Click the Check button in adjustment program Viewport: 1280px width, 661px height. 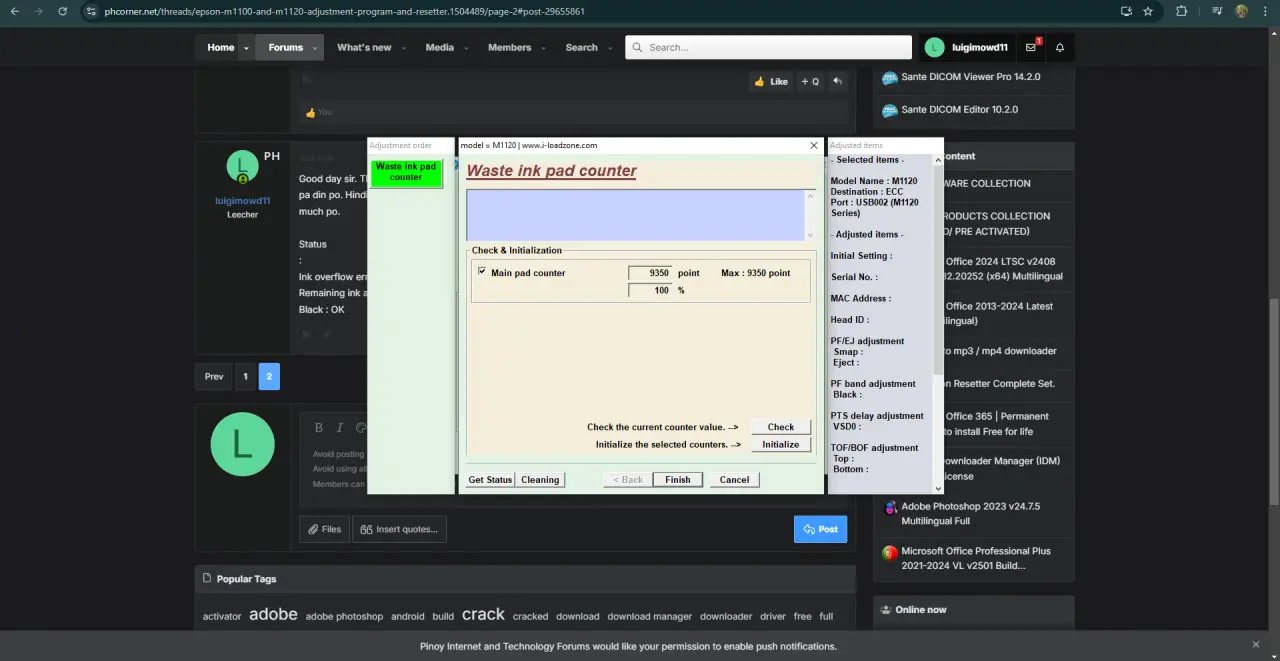click(x=781, y=427)
